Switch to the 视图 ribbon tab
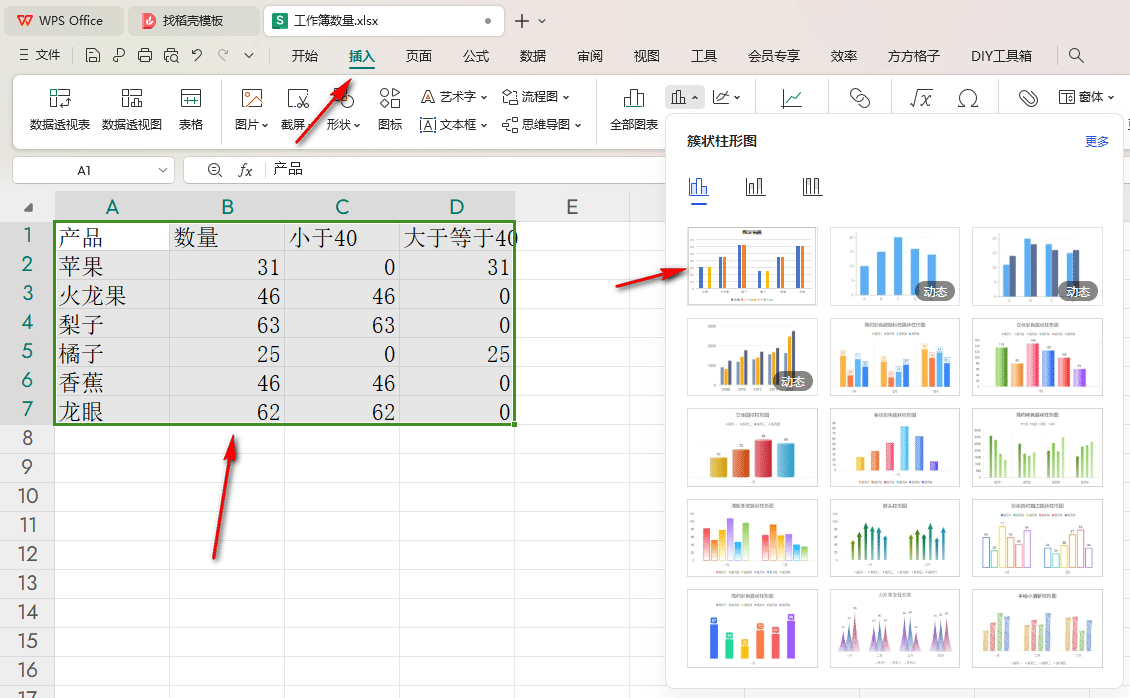The height and width of the screenshot is (698, 1130). tap(646, 56)
